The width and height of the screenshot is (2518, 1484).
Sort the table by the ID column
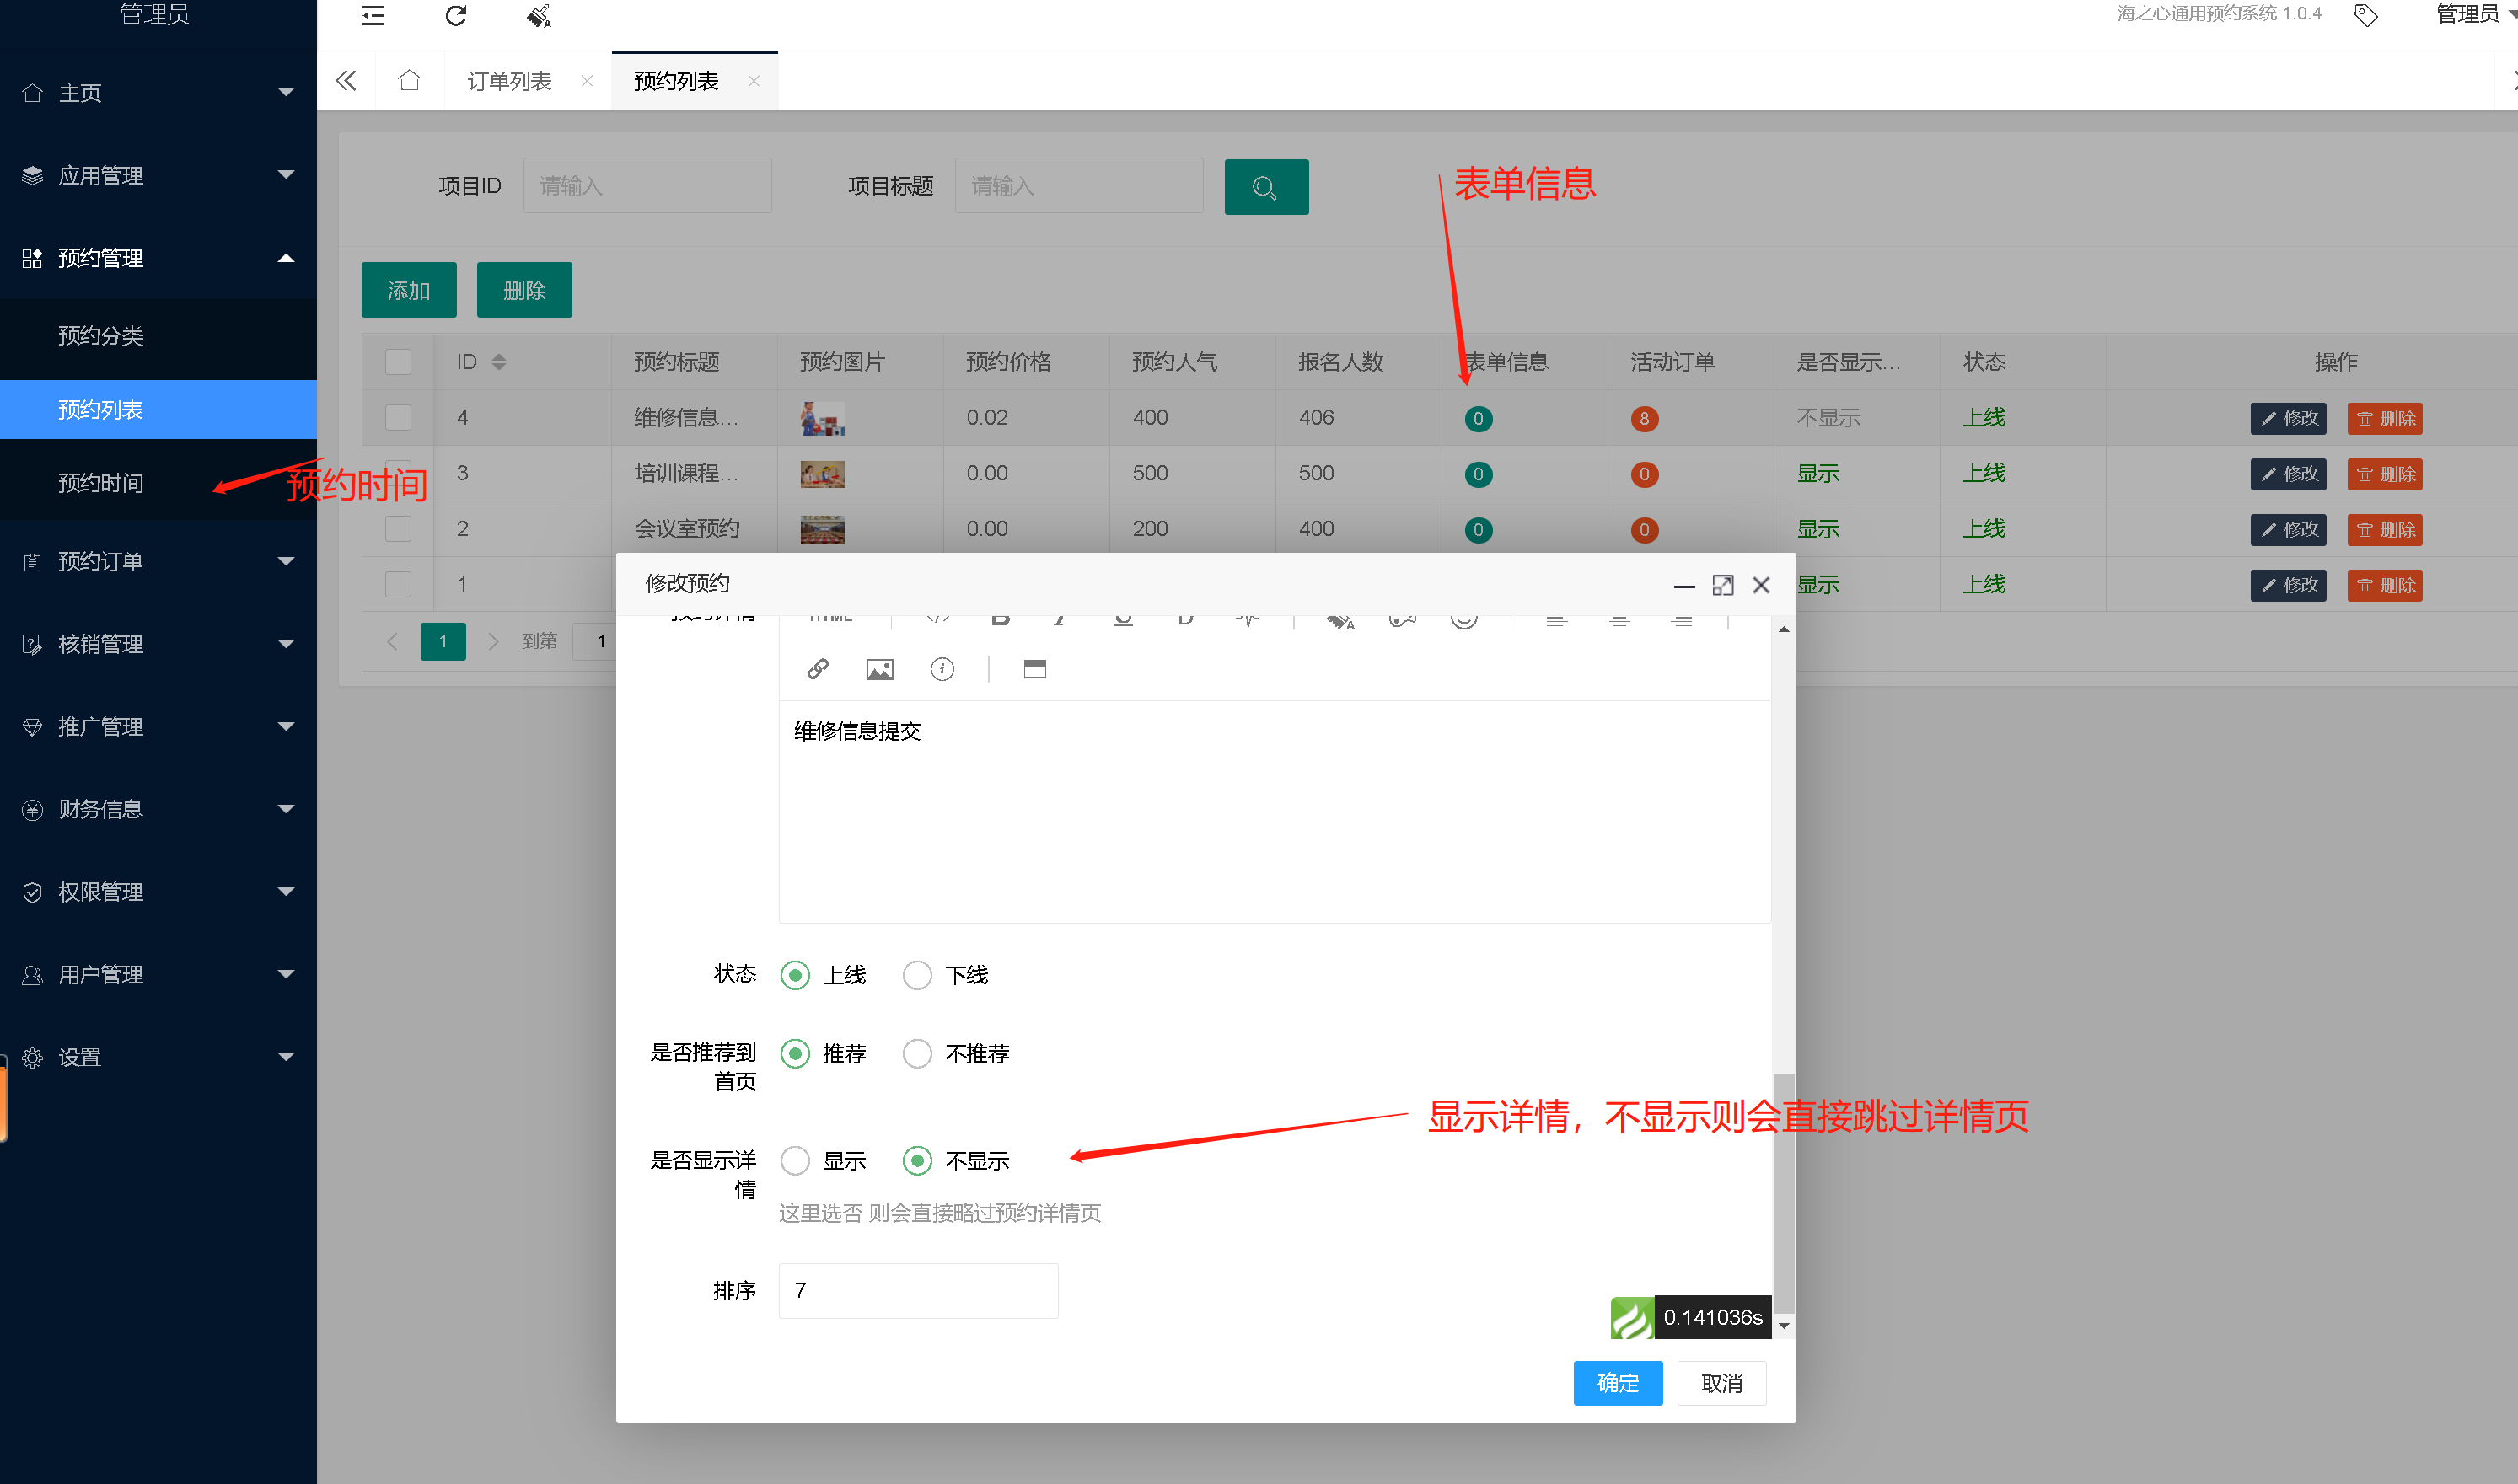click(x=498, y=362)
